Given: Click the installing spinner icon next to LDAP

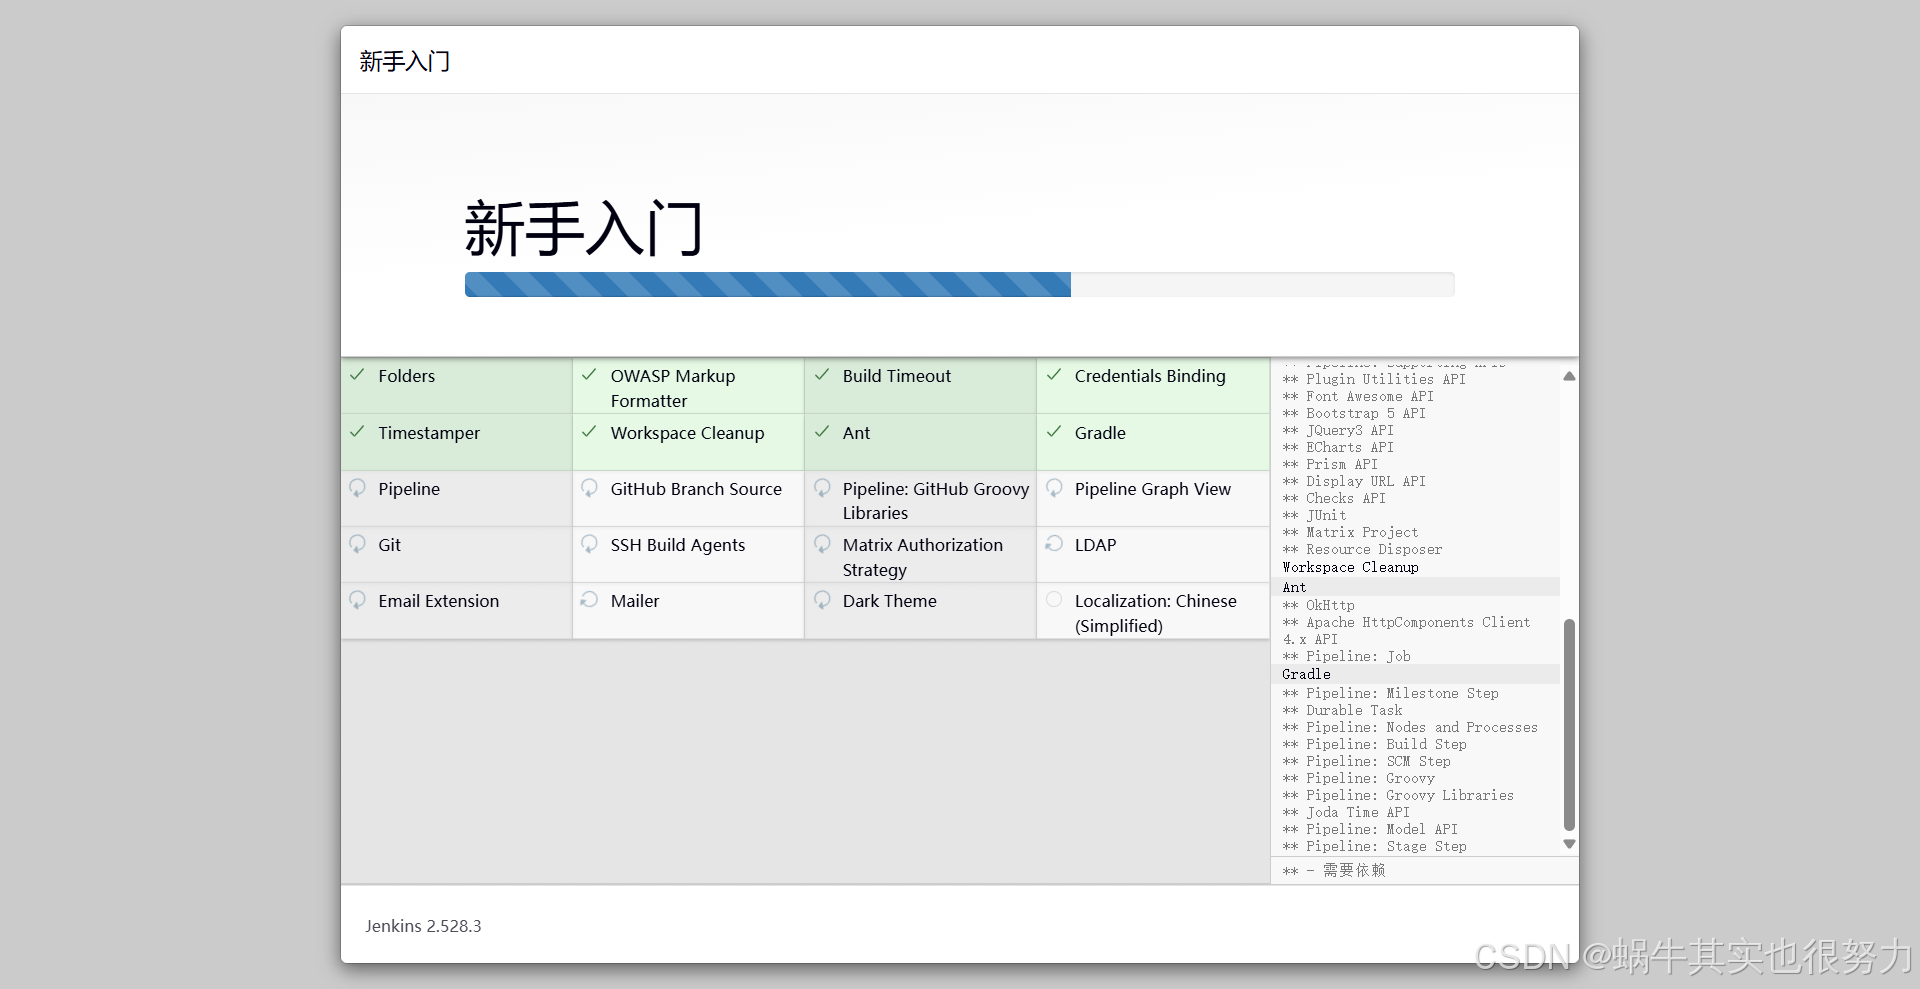Looking at the screenshot, I should click(x=1053, y=543).
